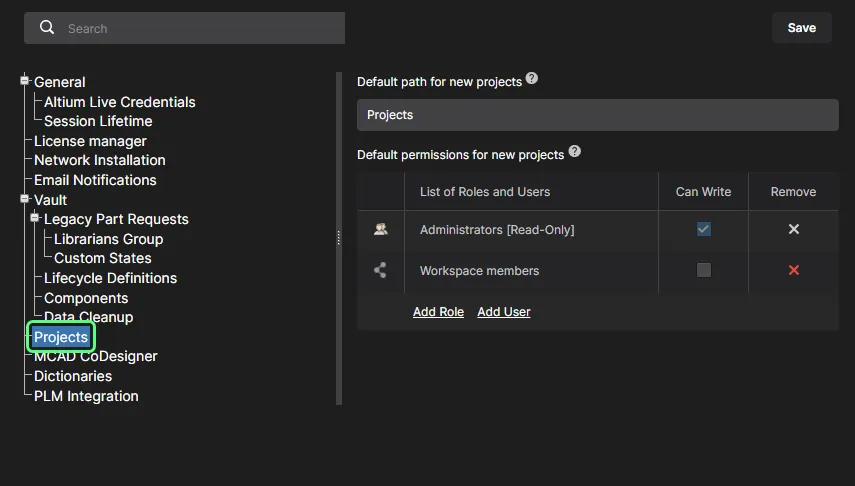Select MCAD CoDesigner in the tree

tap(95, 356)
